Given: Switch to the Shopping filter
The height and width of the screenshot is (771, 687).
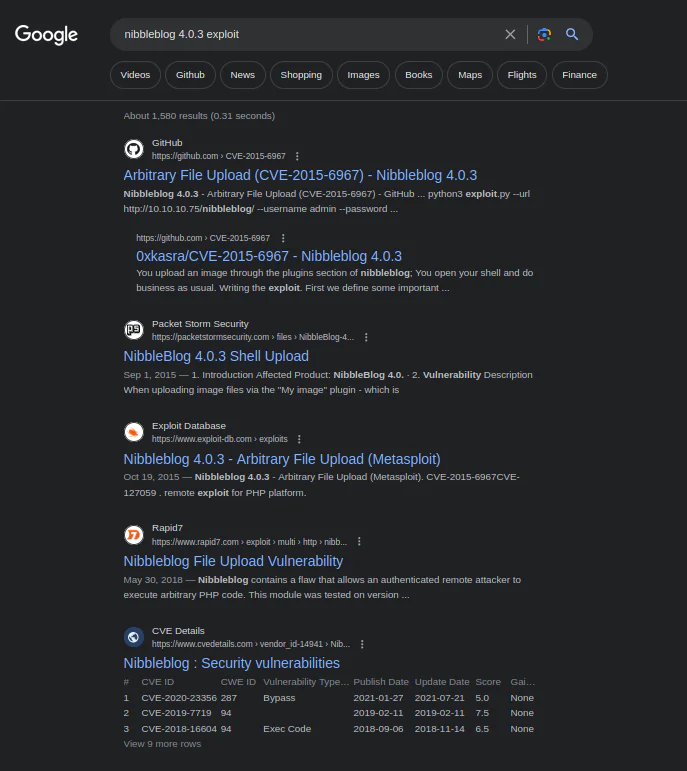Looking at the screenshot, I should coord(301,75).
